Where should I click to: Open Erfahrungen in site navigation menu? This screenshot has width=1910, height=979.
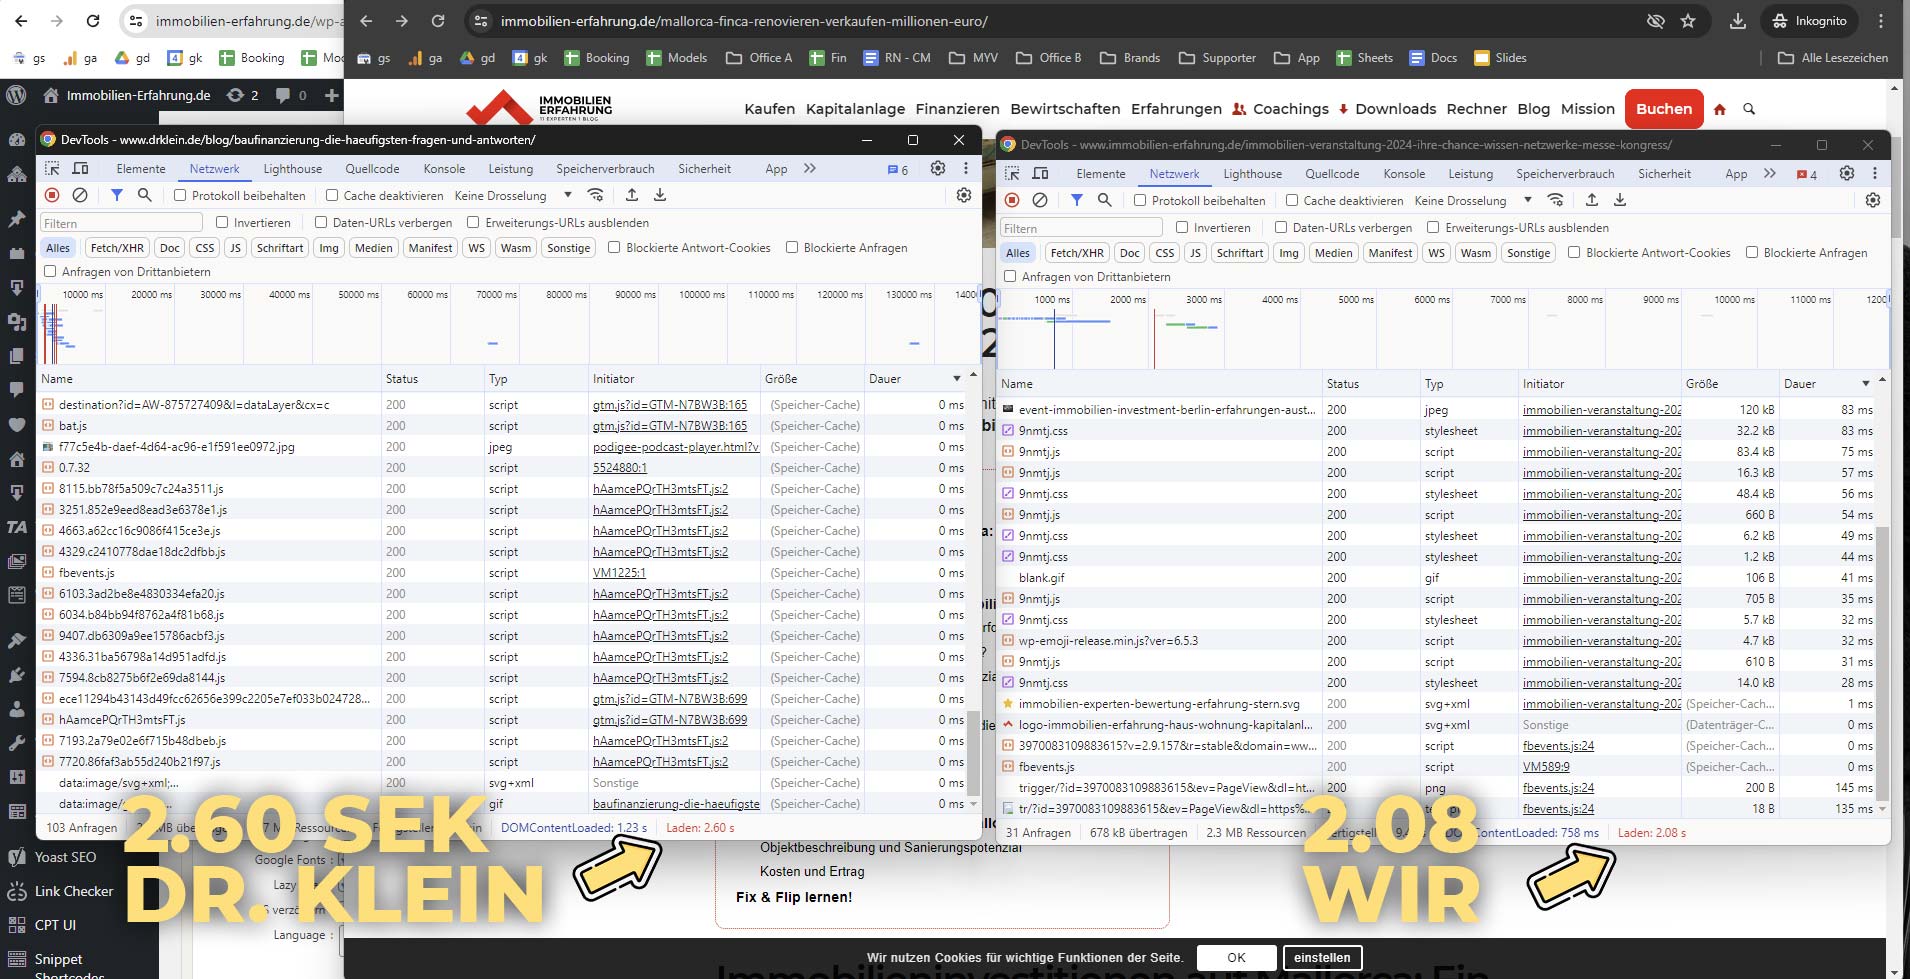pyautogui.click(x=1176, y=109)
